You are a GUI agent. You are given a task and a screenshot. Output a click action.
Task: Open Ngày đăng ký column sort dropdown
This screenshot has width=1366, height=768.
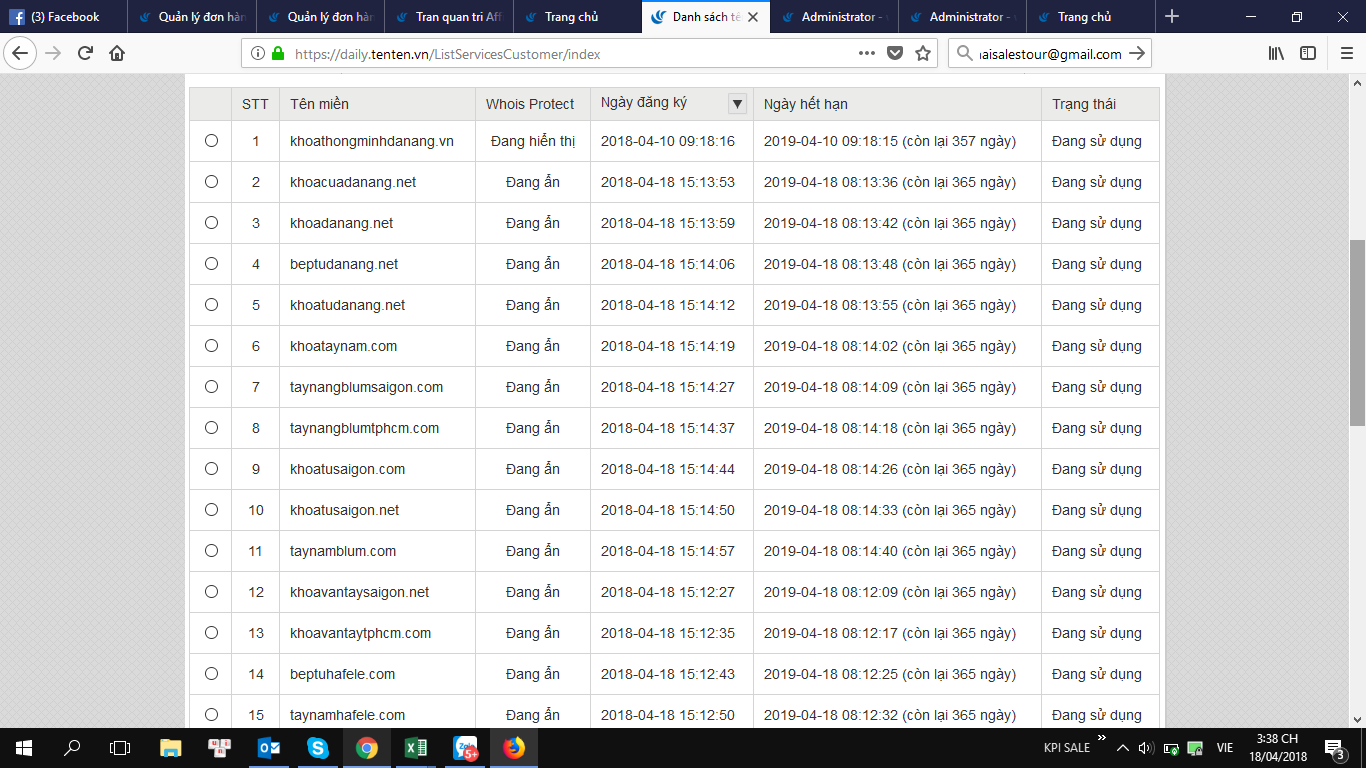(737, 103)
